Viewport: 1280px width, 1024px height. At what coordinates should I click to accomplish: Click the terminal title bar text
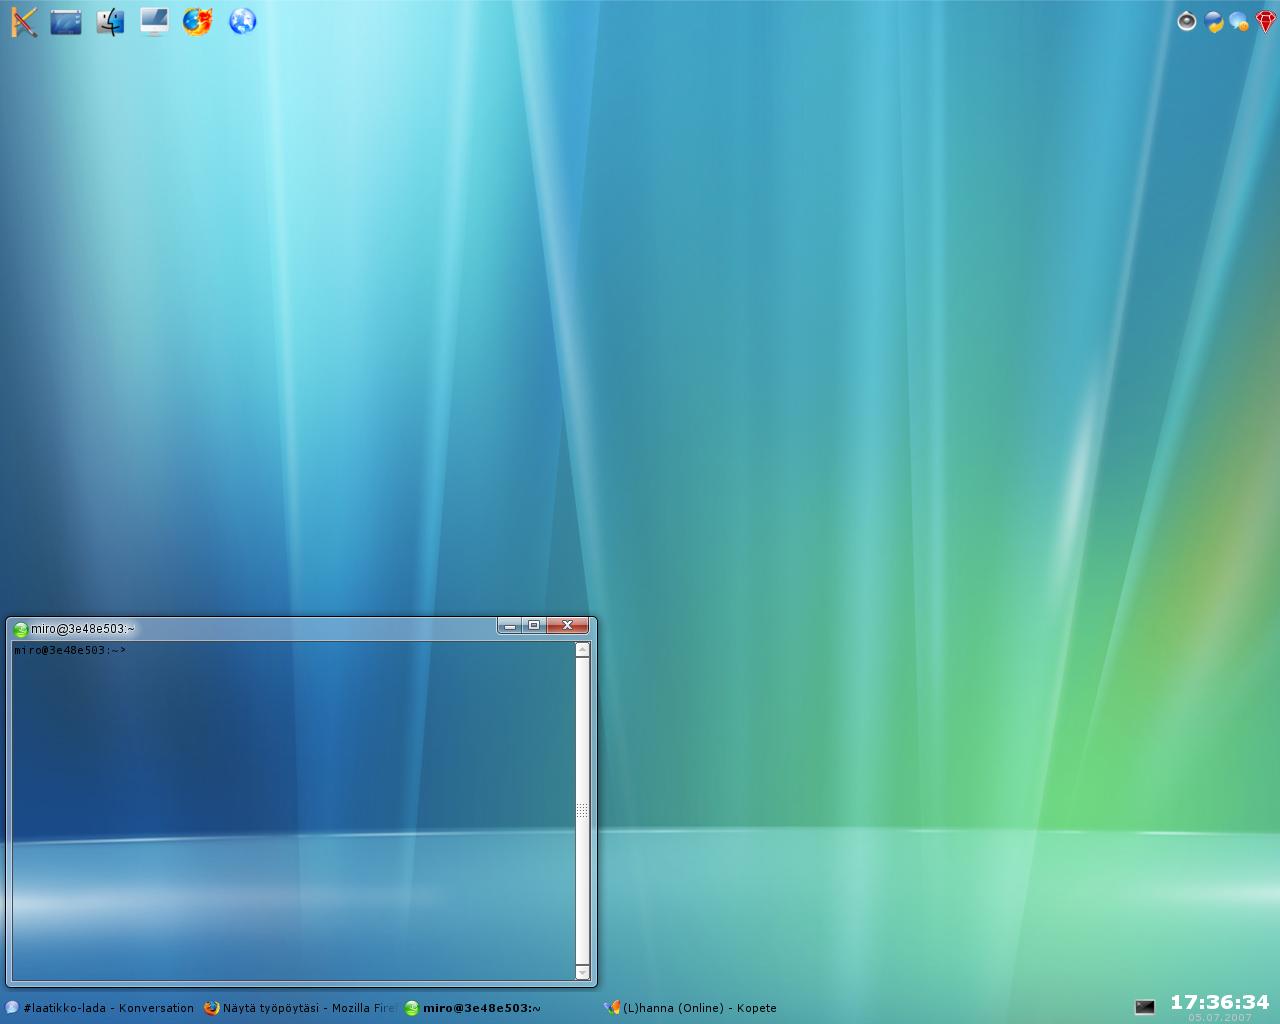tap(83, 629)
